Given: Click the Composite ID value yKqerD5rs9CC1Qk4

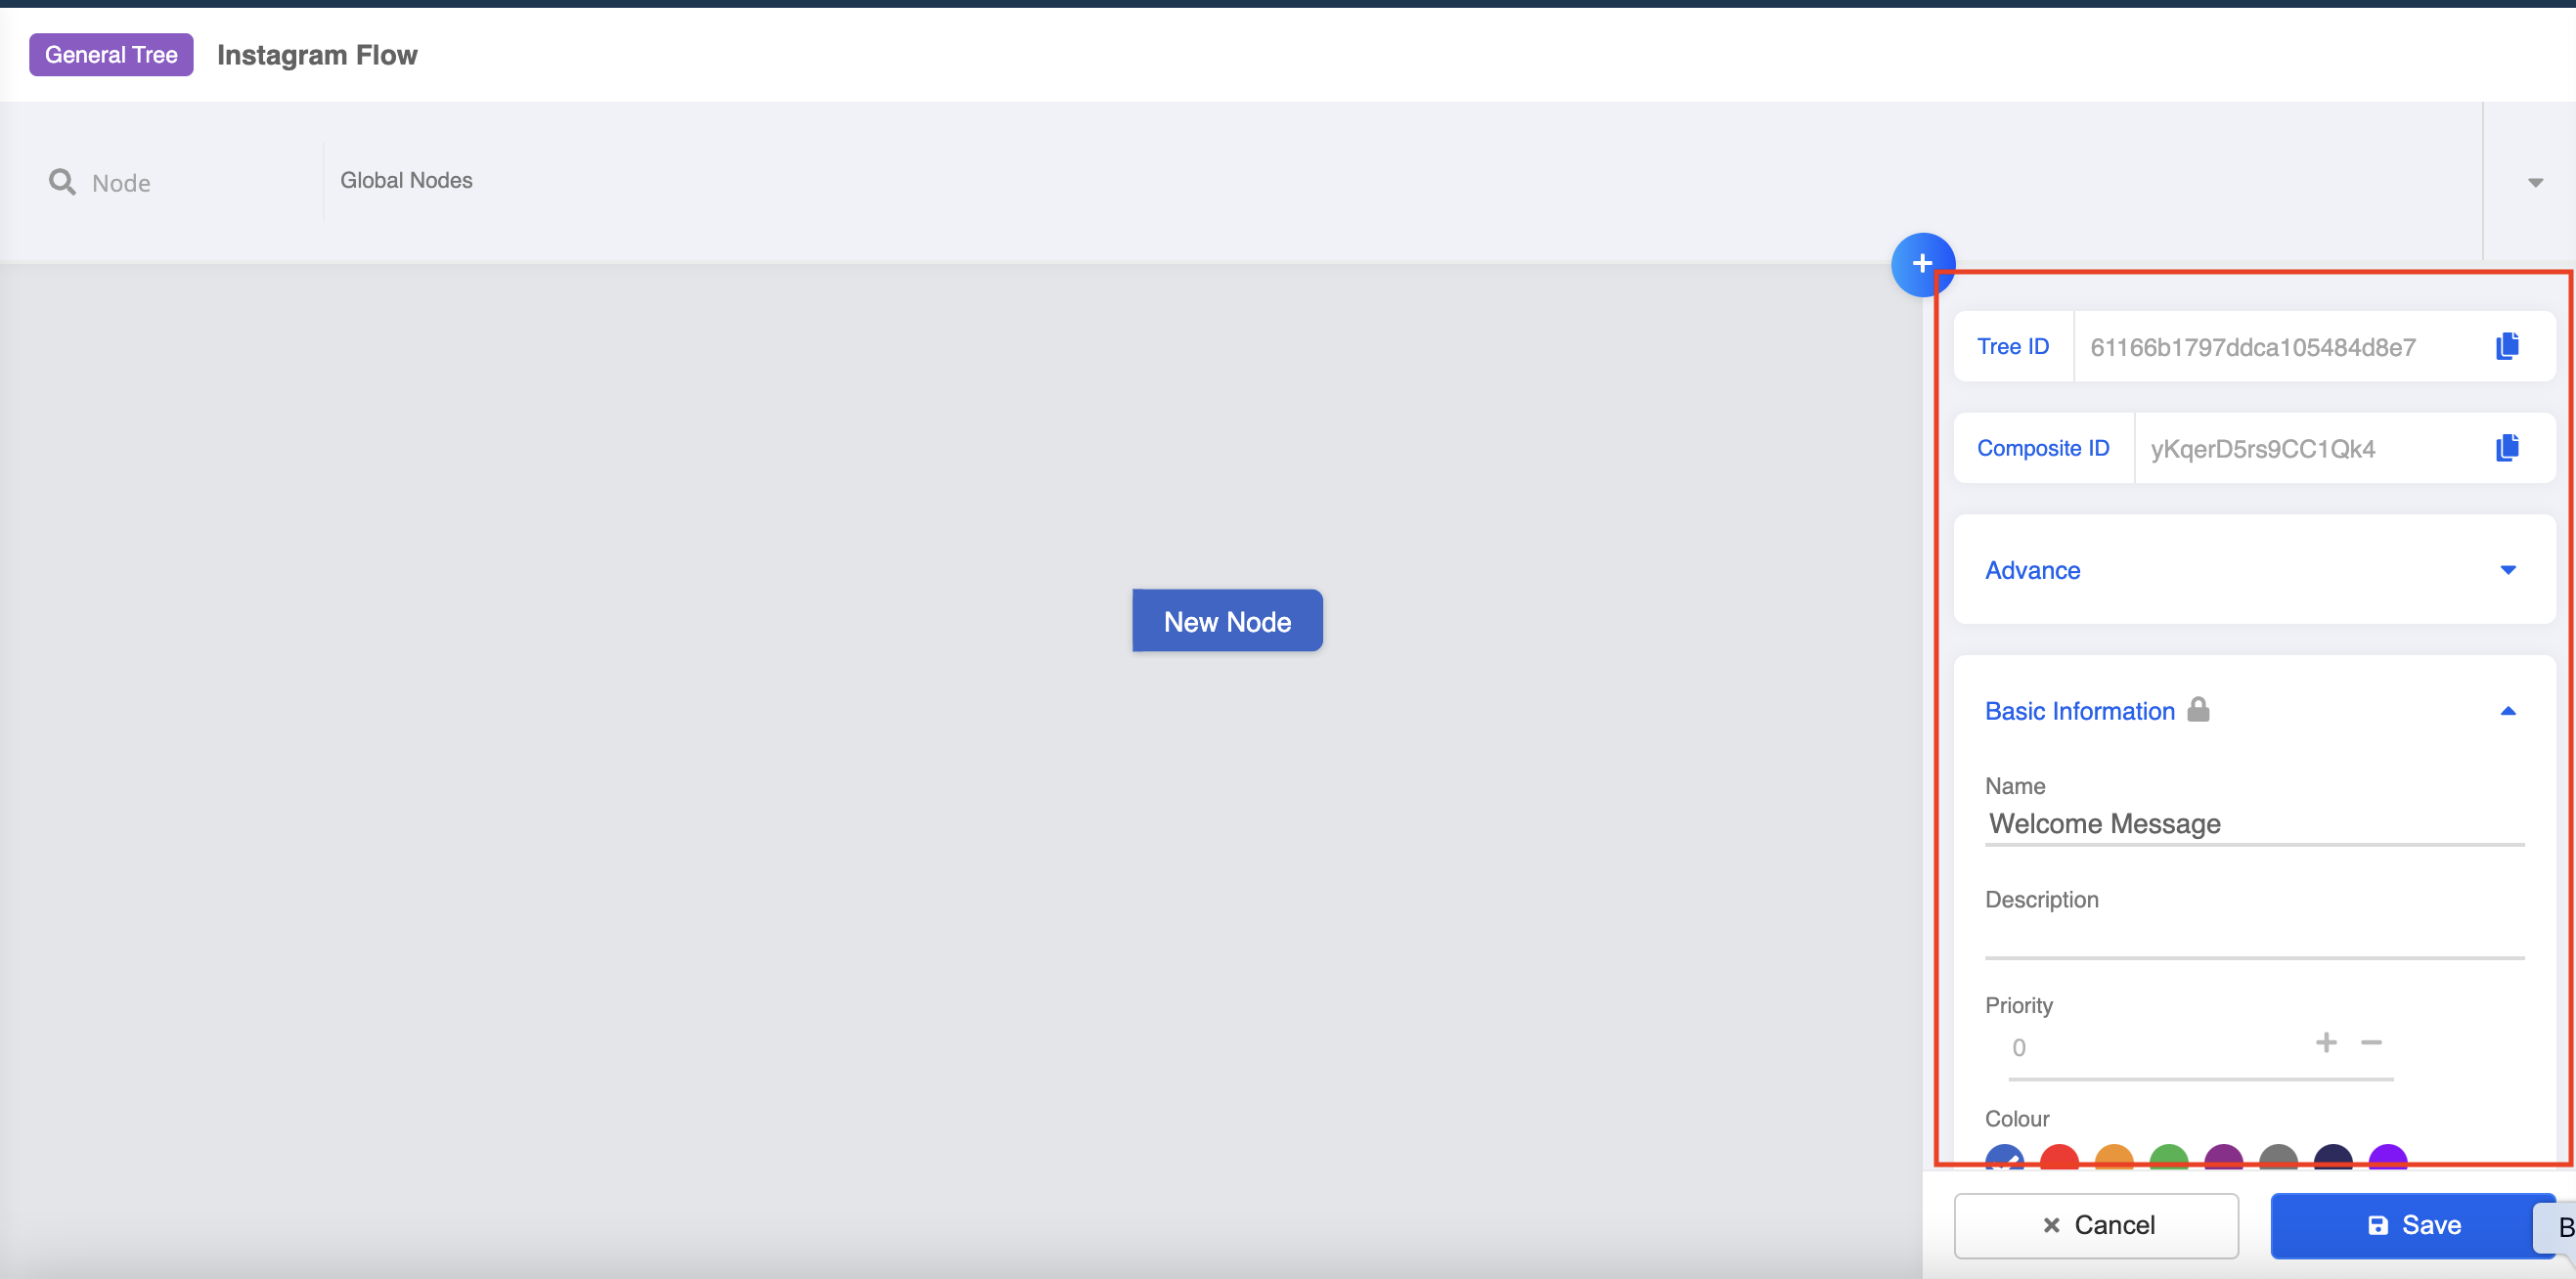Looking at the screenshot, I should 2262,449.
